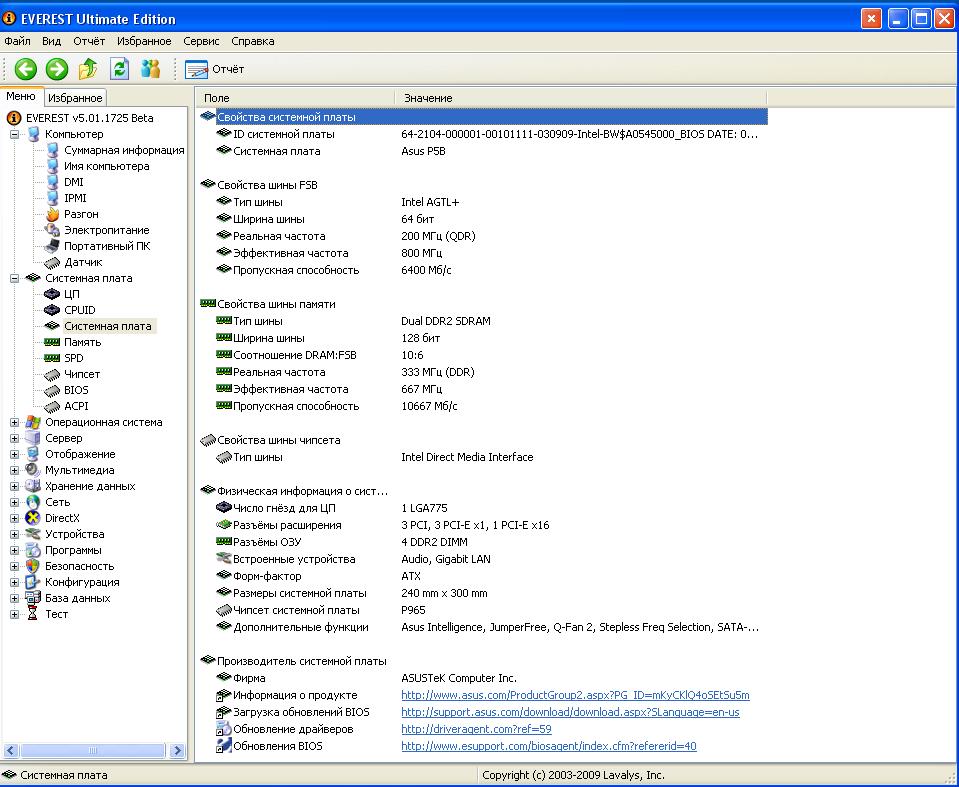Open the Избранное menu in menu bar
This screenshot has height=787, width=959.
coord(144,41)
